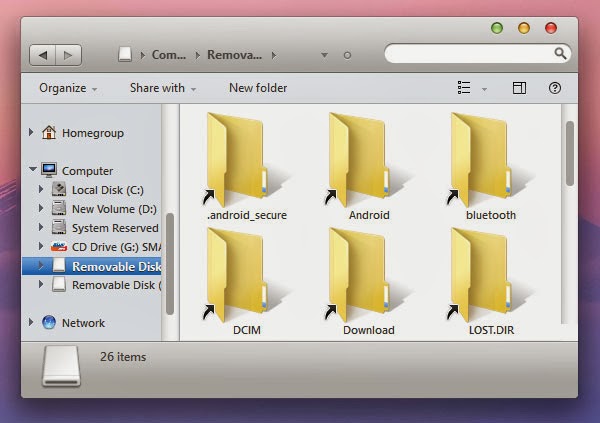Click the System Reserved drive icon

pos(59,227)
